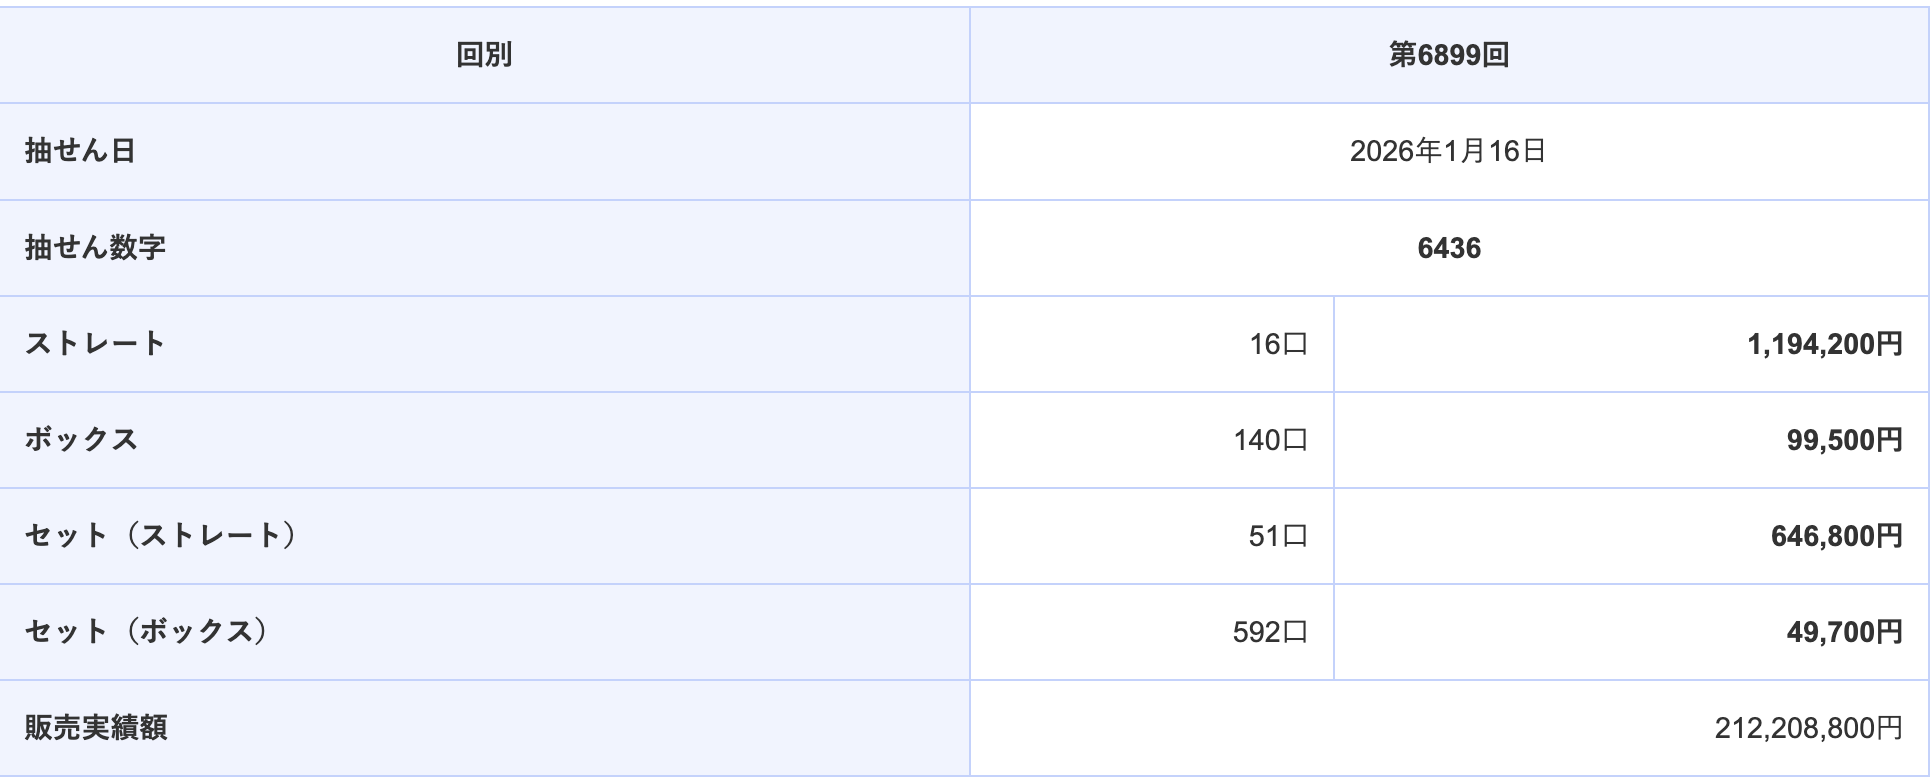Click the 1,194,200円 prize amount
Viewport: 1932px width, 782px height.
pyautogui.click(x=1824, y=344)
